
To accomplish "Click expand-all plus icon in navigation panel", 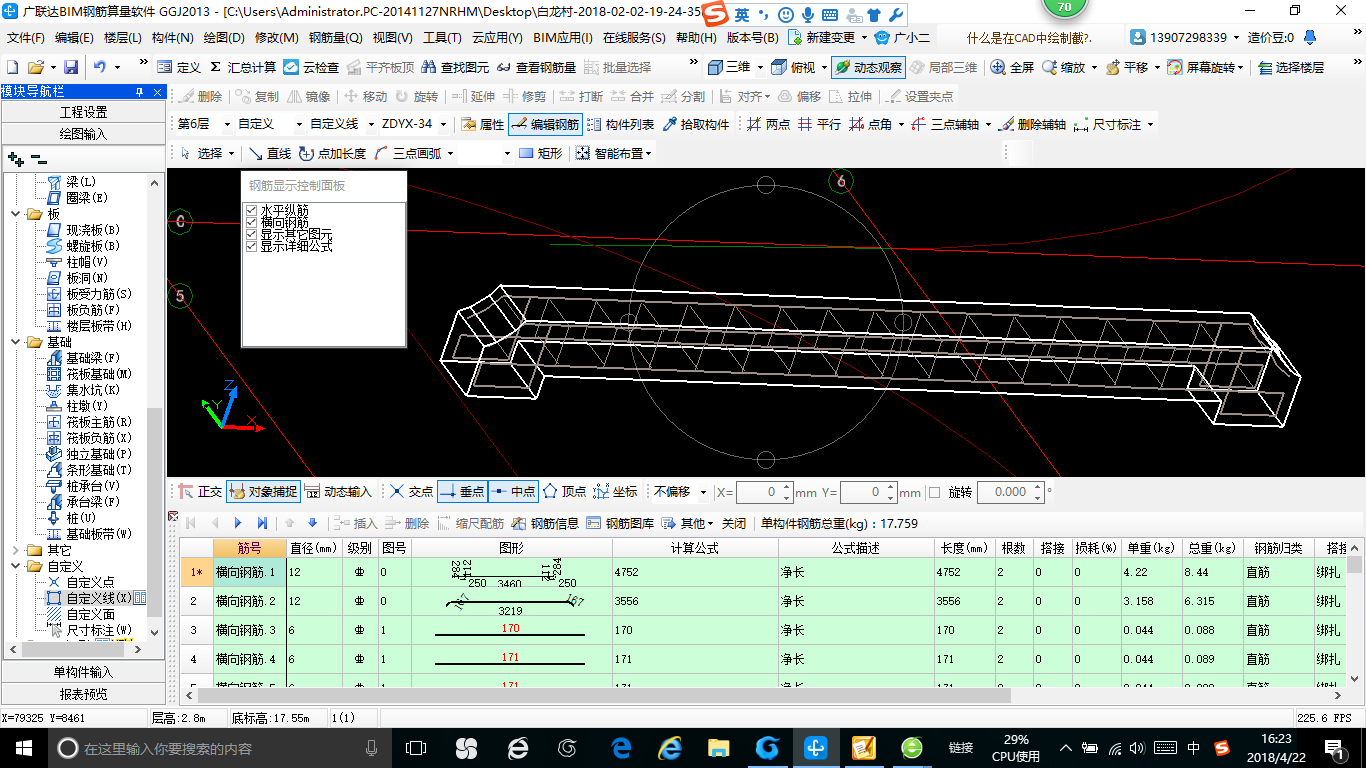I will click(x=15, y=159).
